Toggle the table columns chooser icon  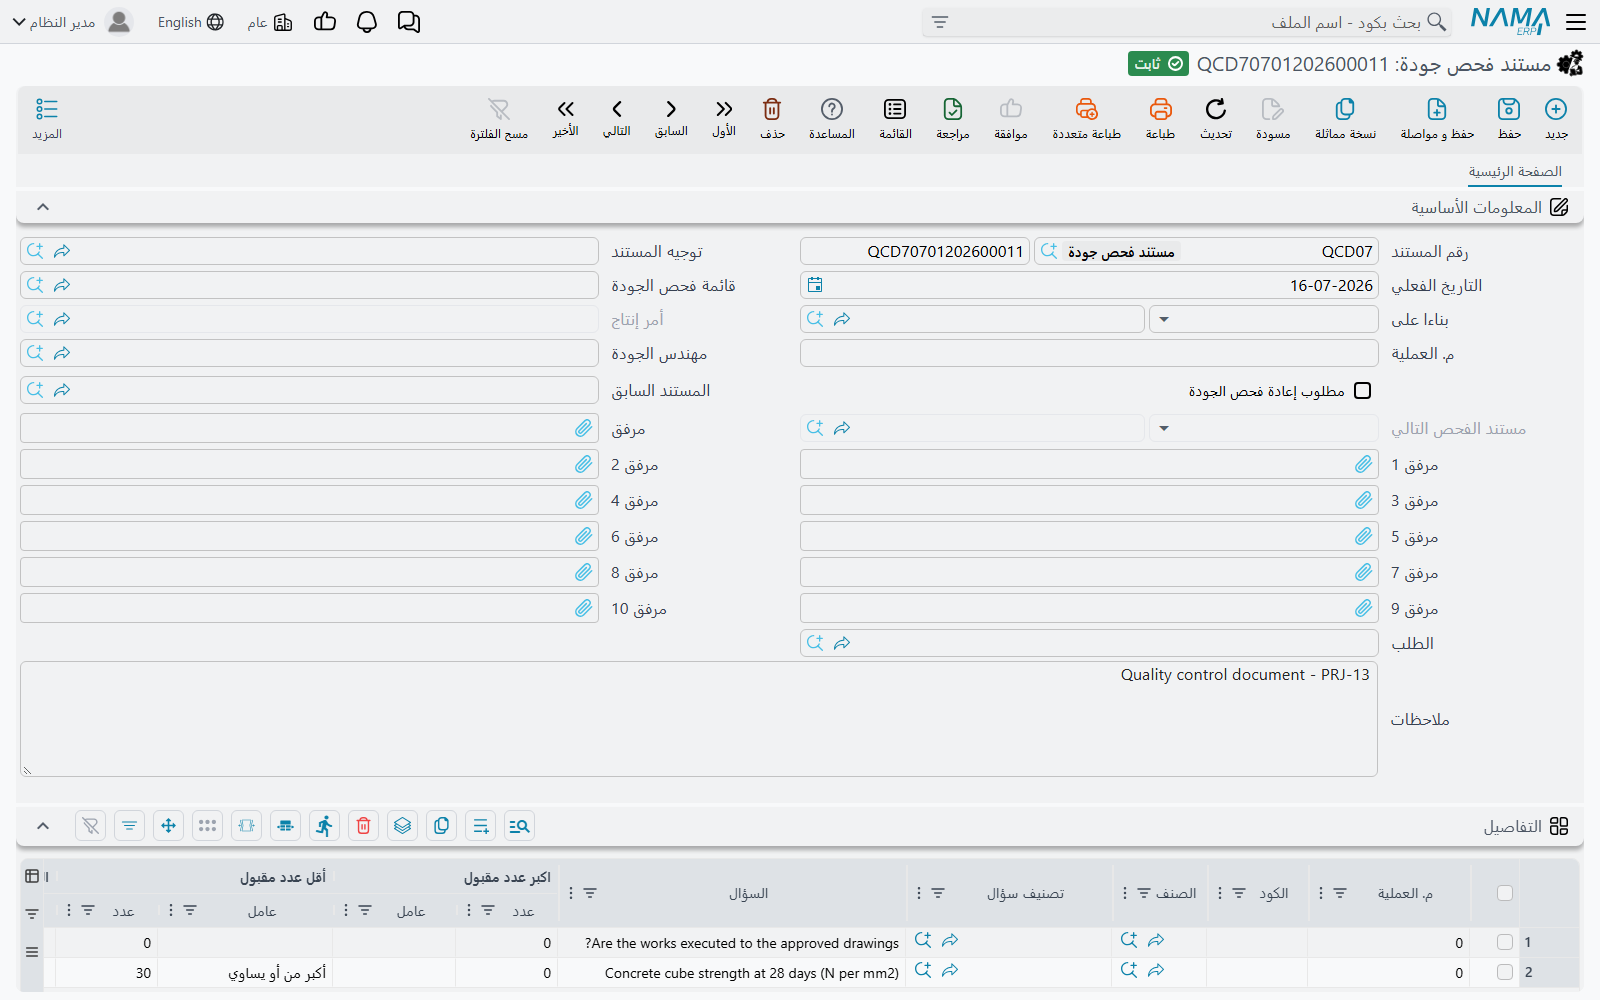[32, 876]
